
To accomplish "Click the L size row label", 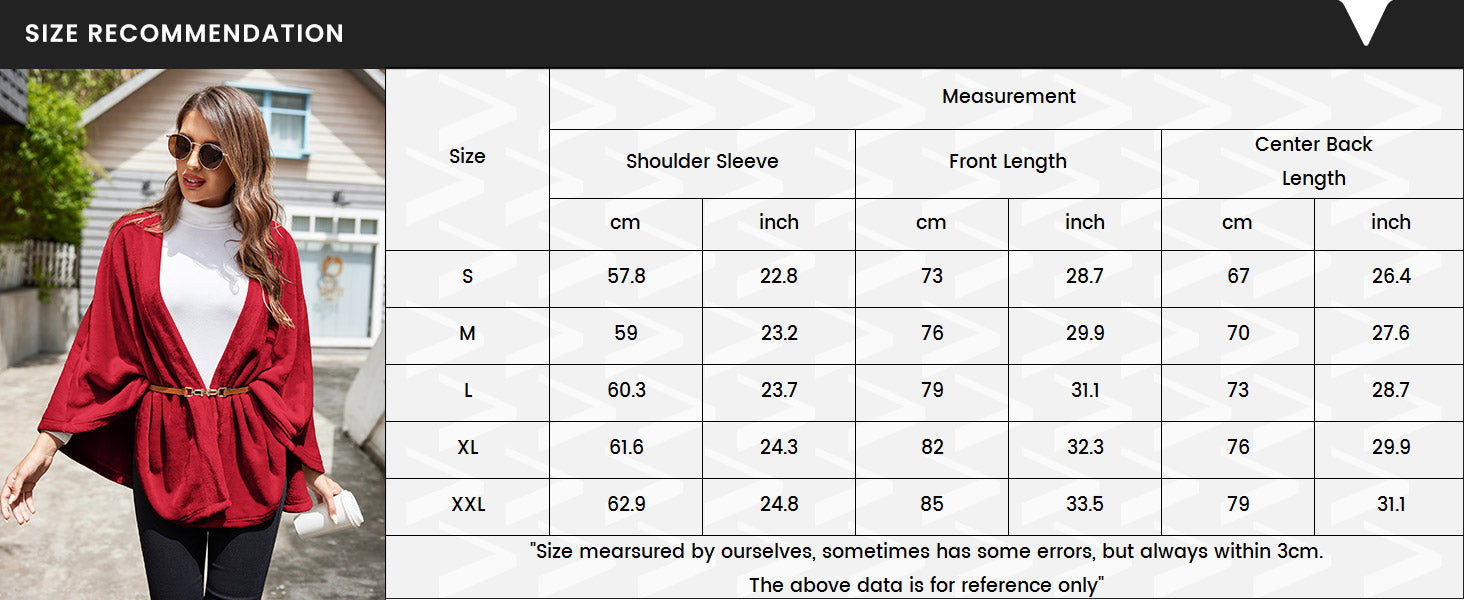I will pyautogui.click(x=467, y=391).
